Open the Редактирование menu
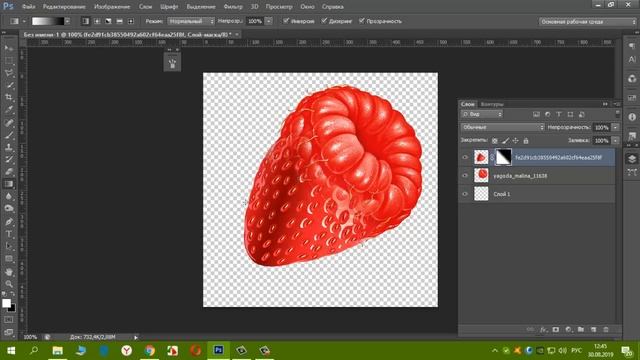Image resolution: width=640 pixels, height=360 pixels. (x=64, y=7)
